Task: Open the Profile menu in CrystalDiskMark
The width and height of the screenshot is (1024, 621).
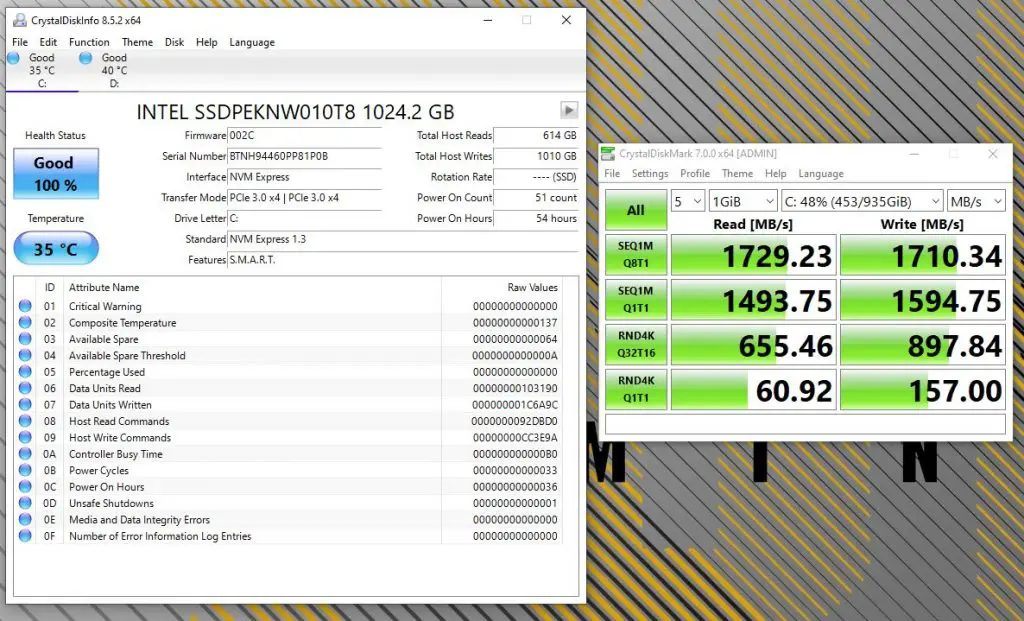Action: [694, 173]
